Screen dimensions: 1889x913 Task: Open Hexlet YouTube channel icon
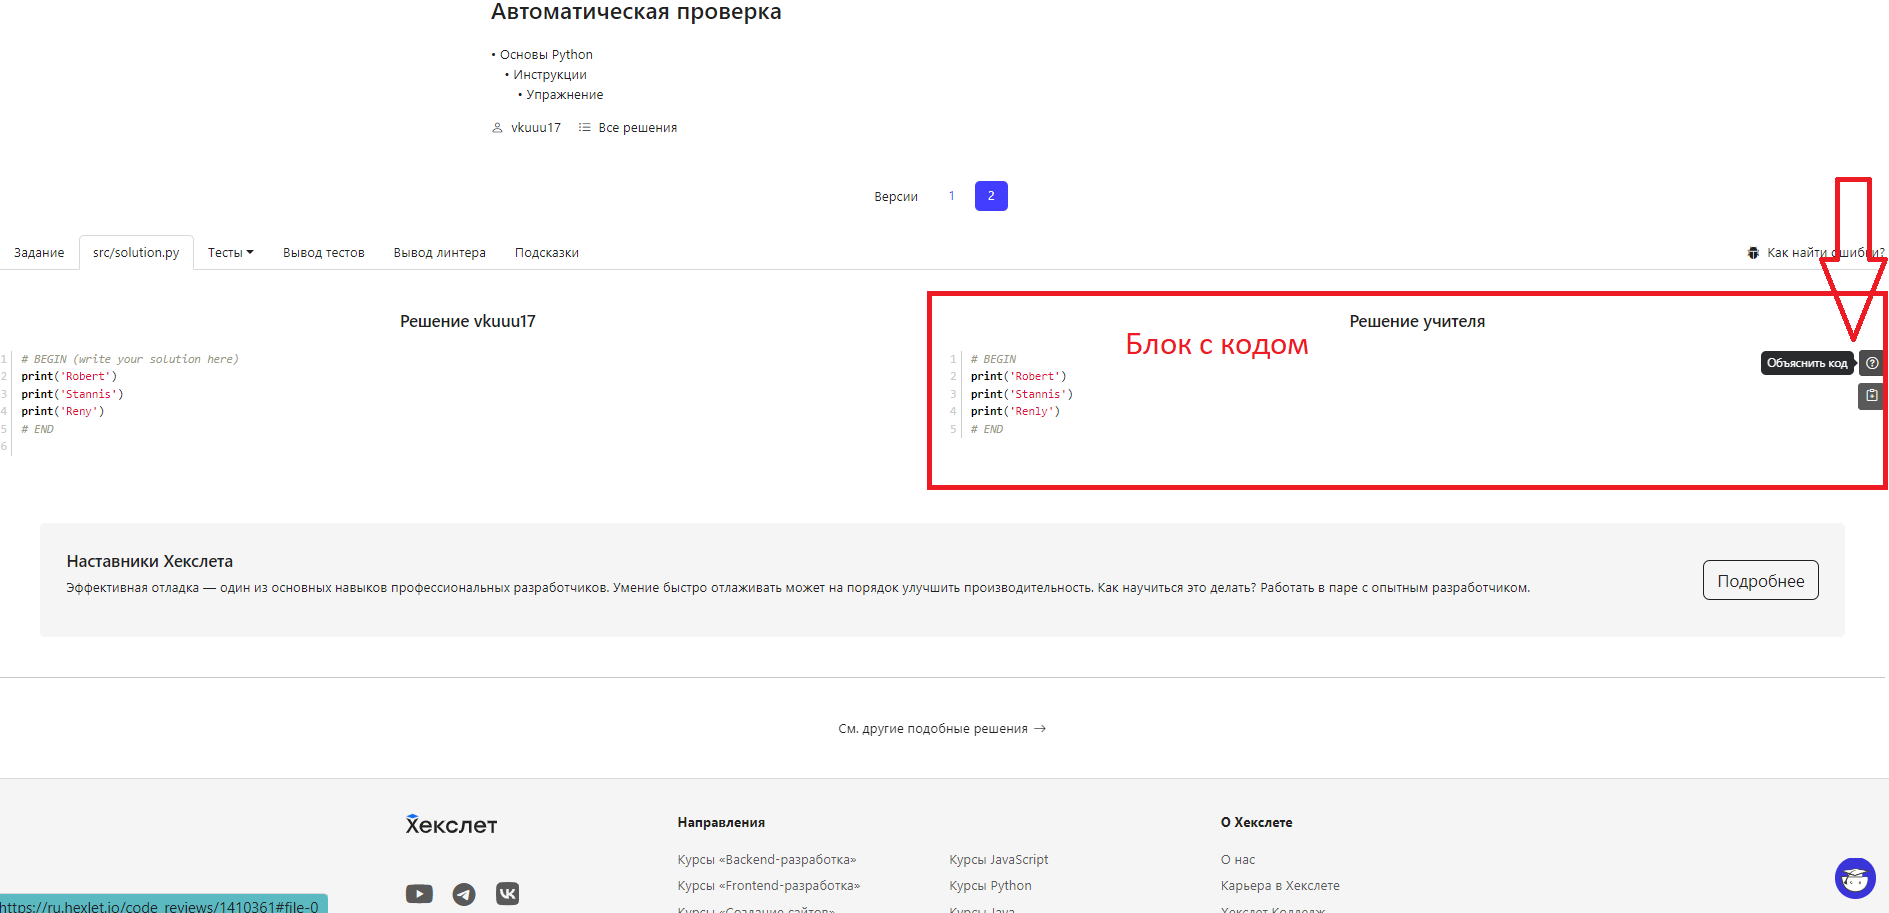click(x=419, y=894)
